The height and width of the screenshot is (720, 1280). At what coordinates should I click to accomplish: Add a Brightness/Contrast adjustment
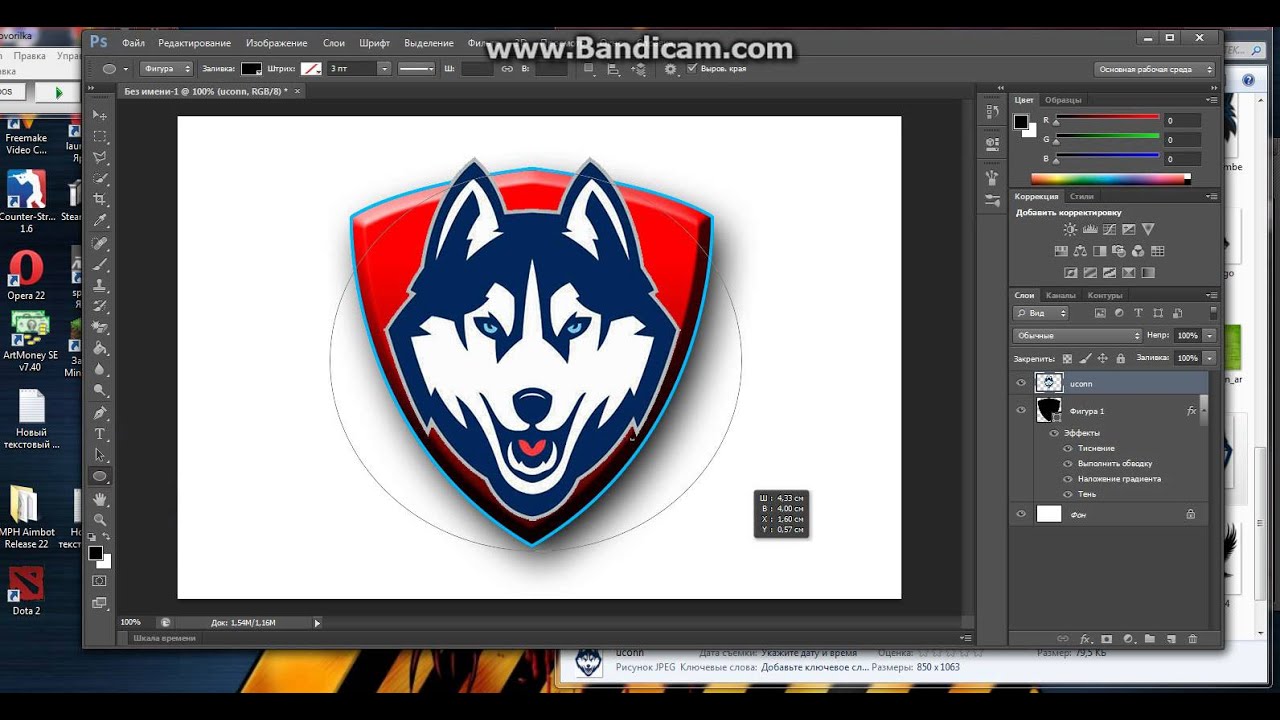1070,230
